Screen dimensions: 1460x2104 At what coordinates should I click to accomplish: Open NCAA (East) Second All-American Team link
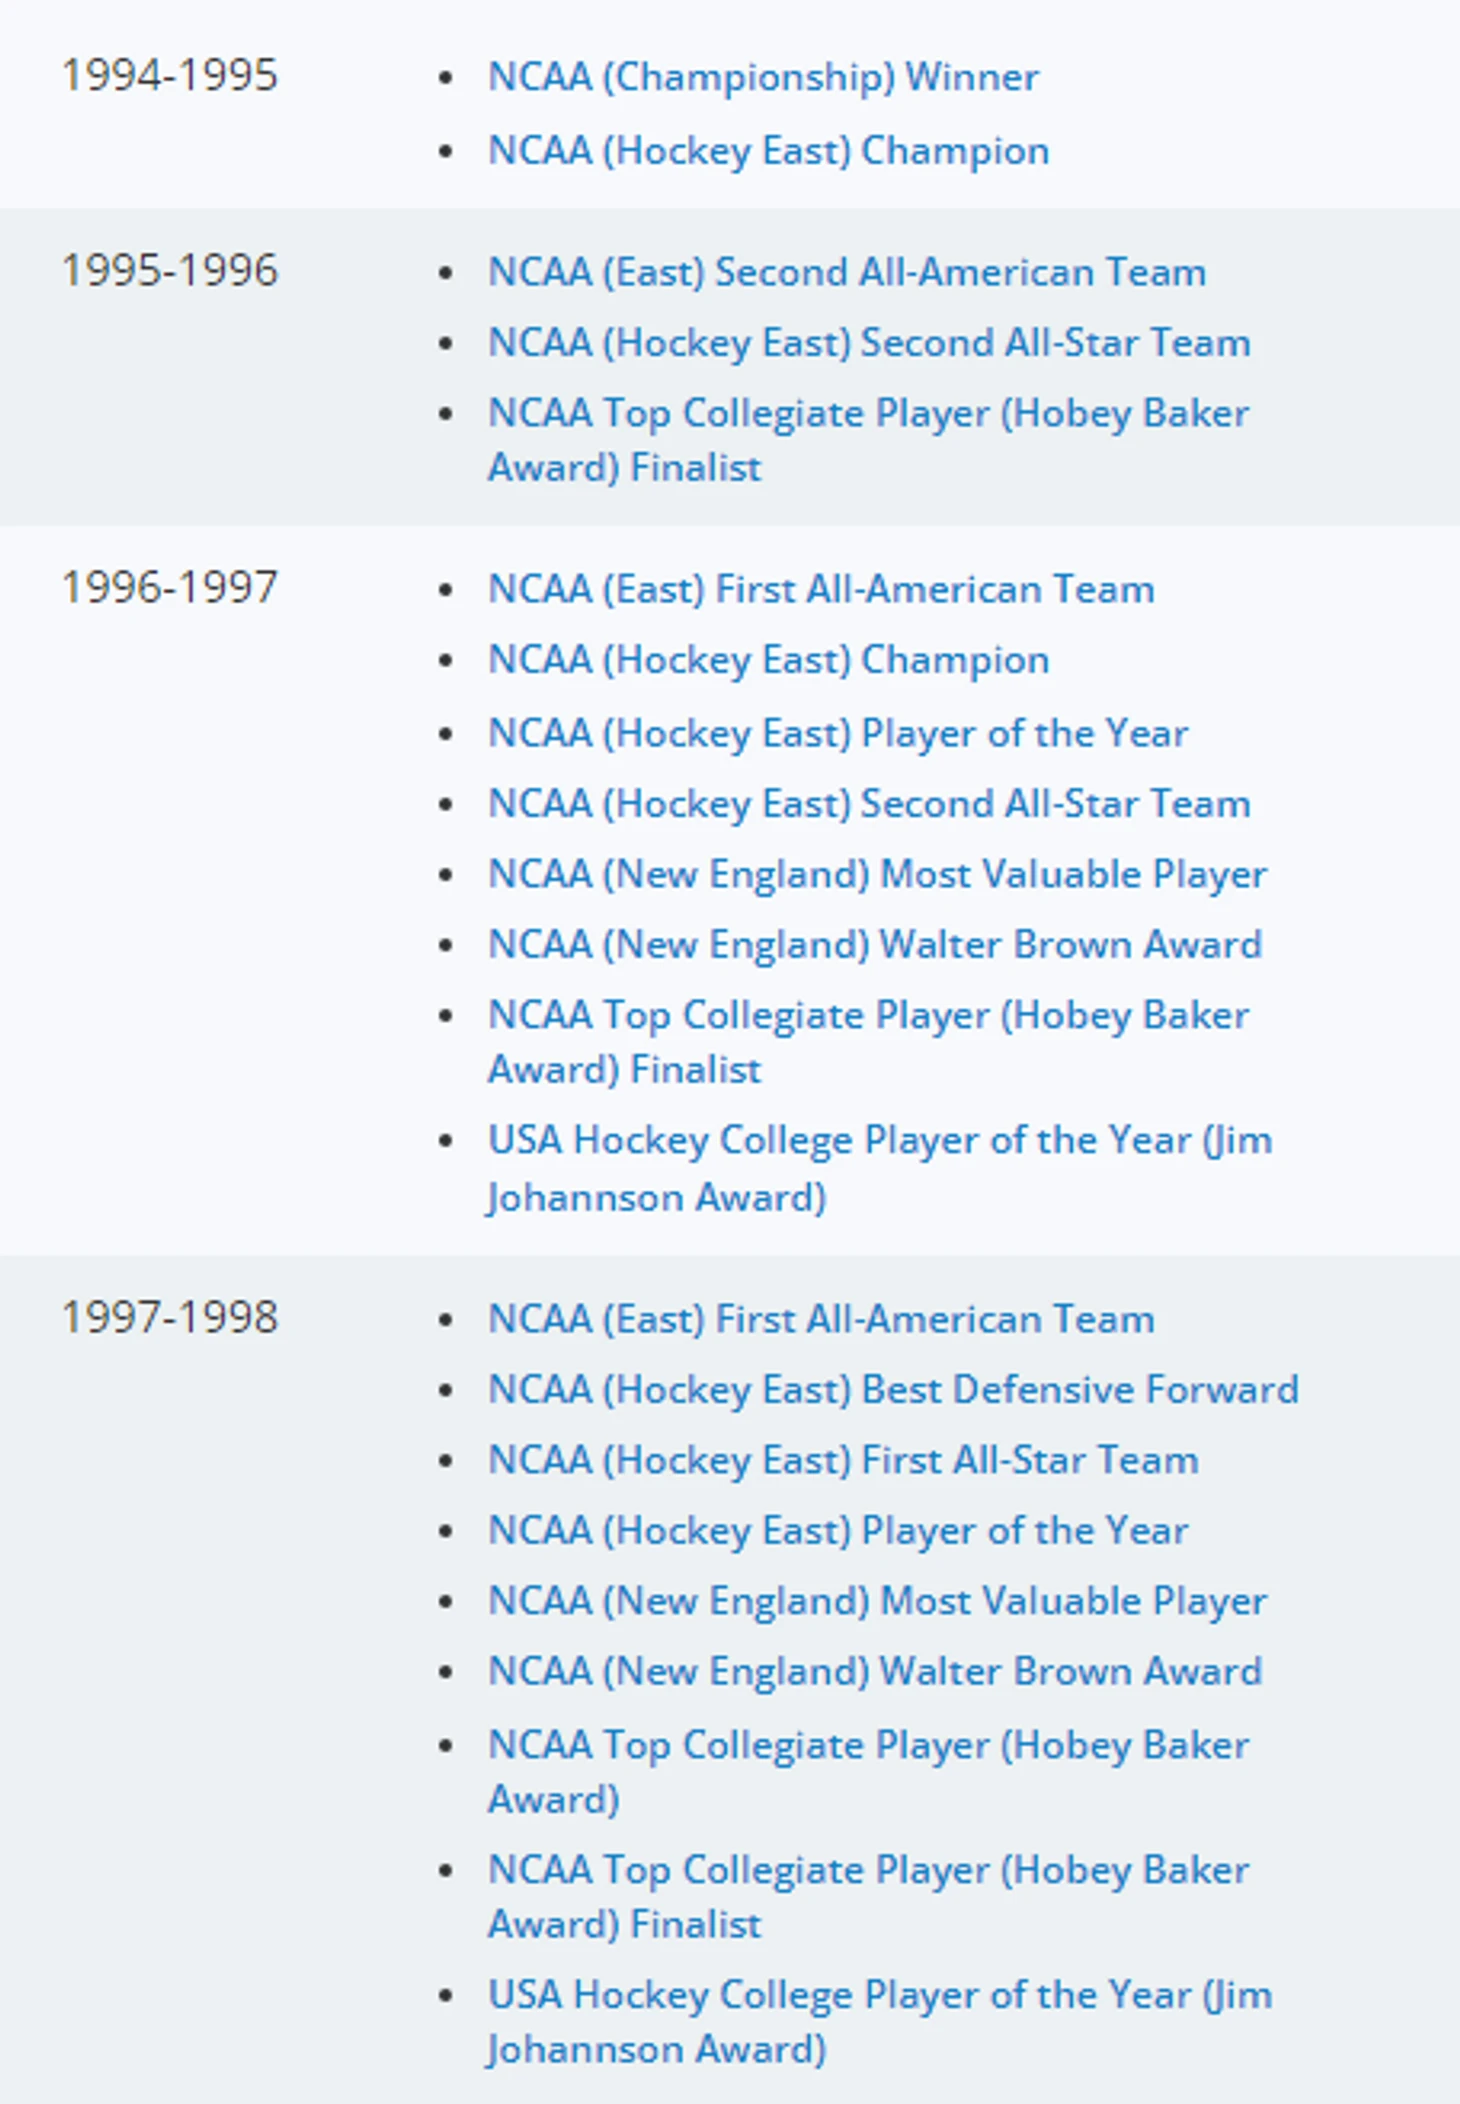point(846,272)
